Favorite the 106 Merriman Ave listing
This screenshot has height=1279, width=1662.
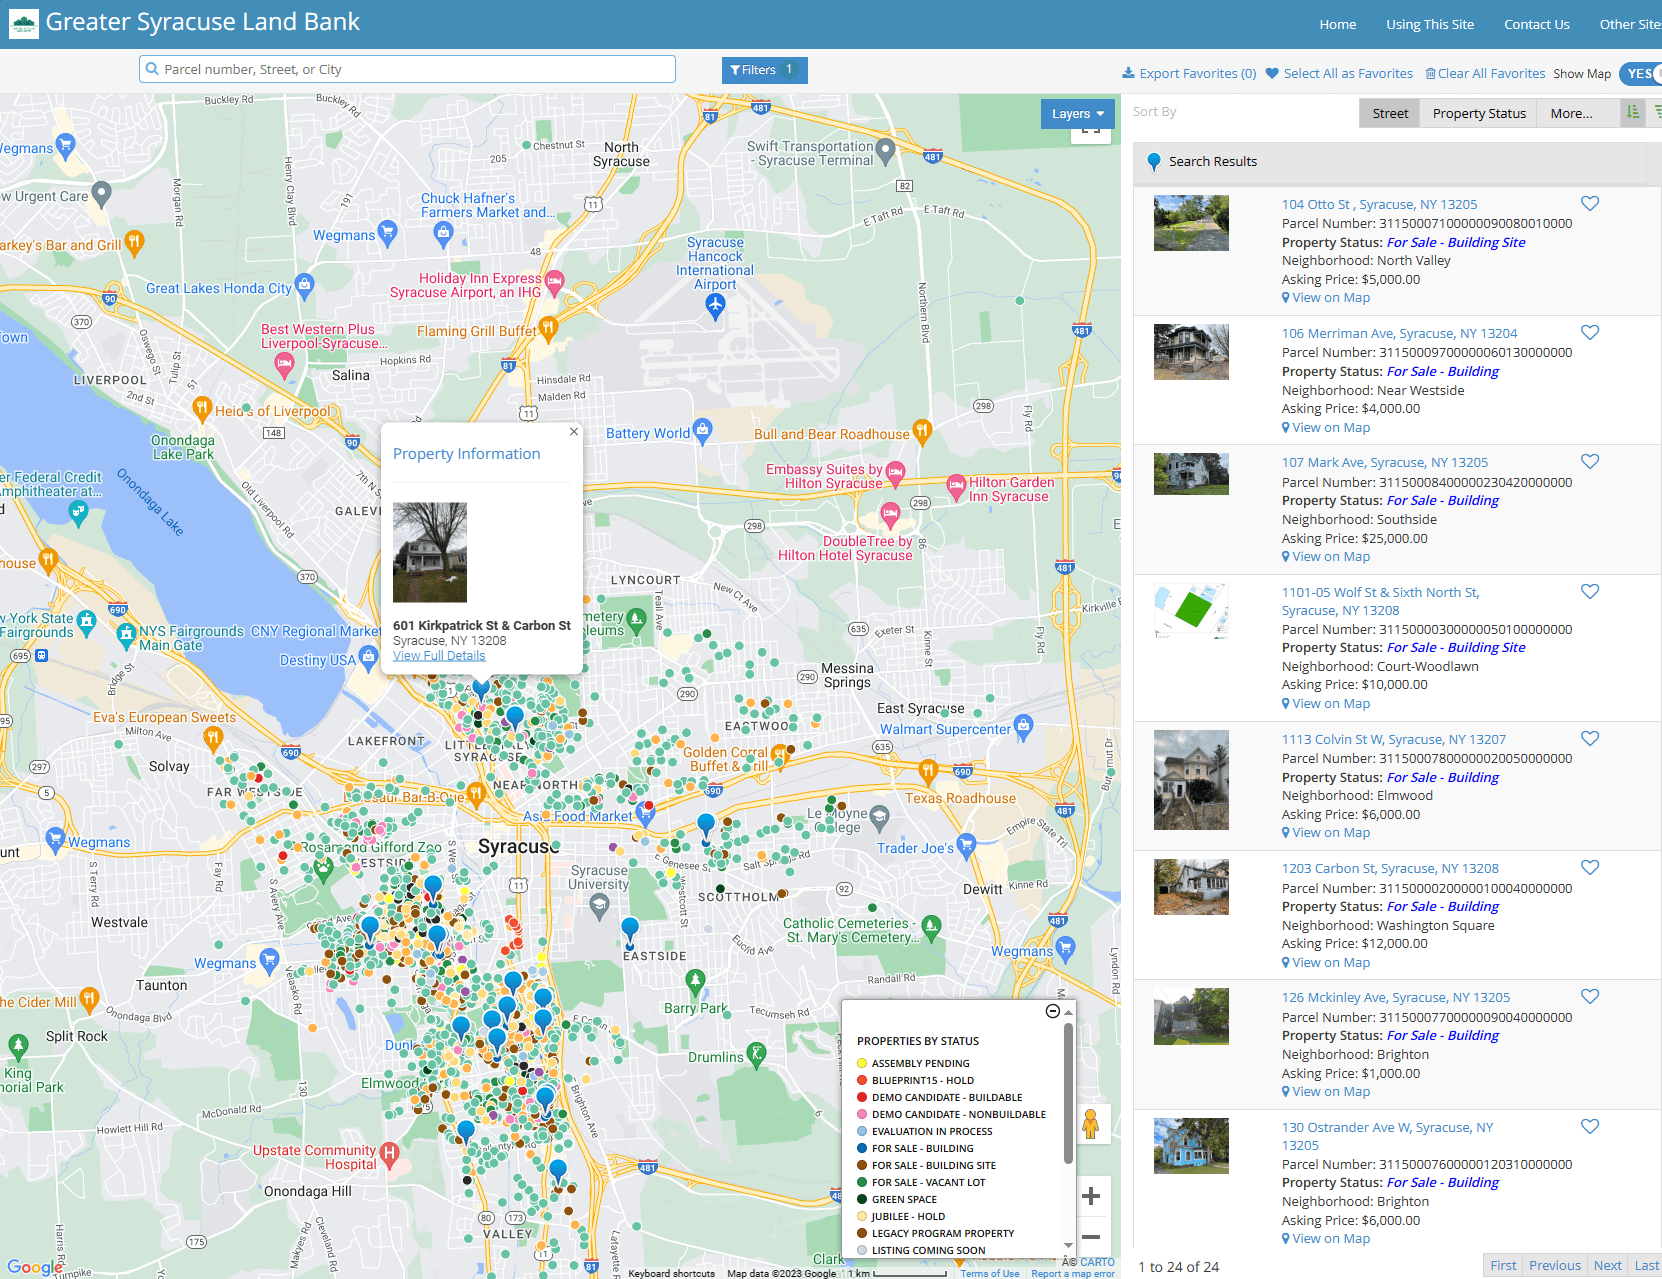pos(1590,333)
